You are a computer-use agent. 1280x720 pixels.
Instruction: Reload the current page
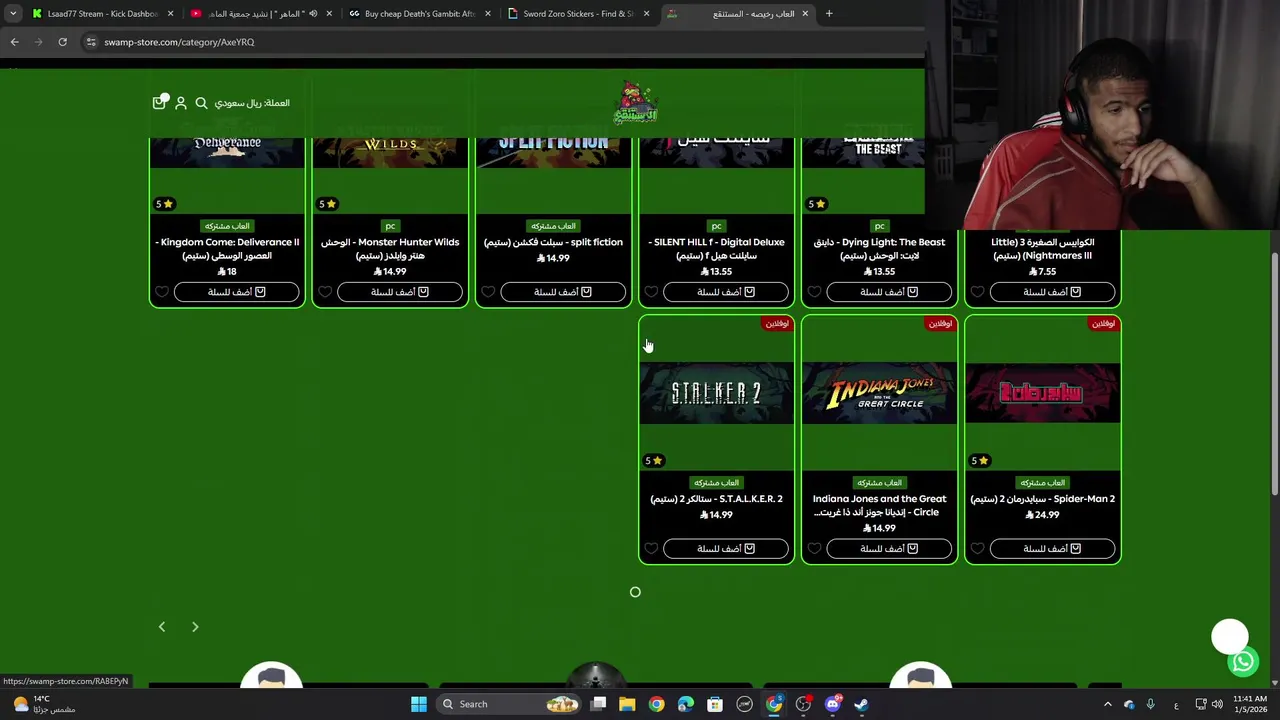pos(62,42)
